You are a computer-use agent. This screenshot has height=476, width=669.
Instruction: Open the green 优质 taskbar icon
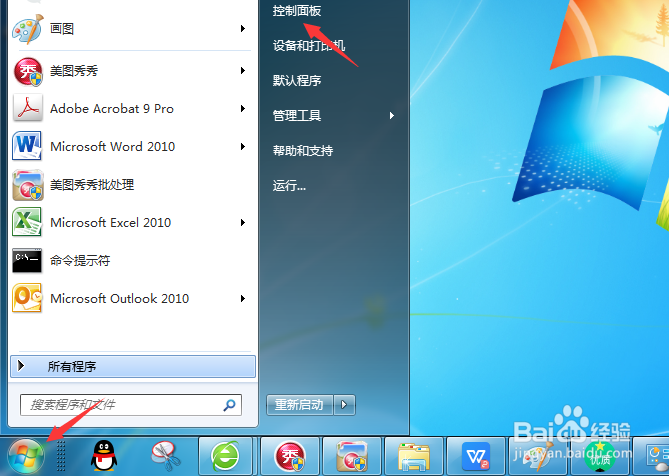(599, 456)
